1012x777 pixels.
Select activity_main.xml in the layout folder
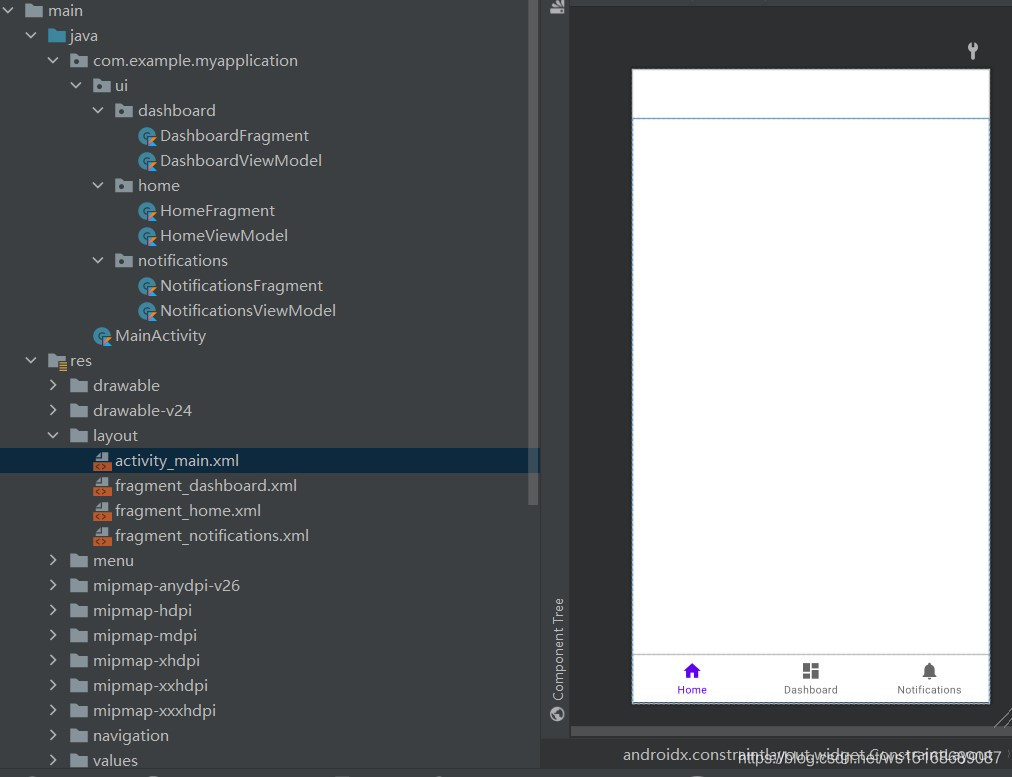[x=177, y=461]
